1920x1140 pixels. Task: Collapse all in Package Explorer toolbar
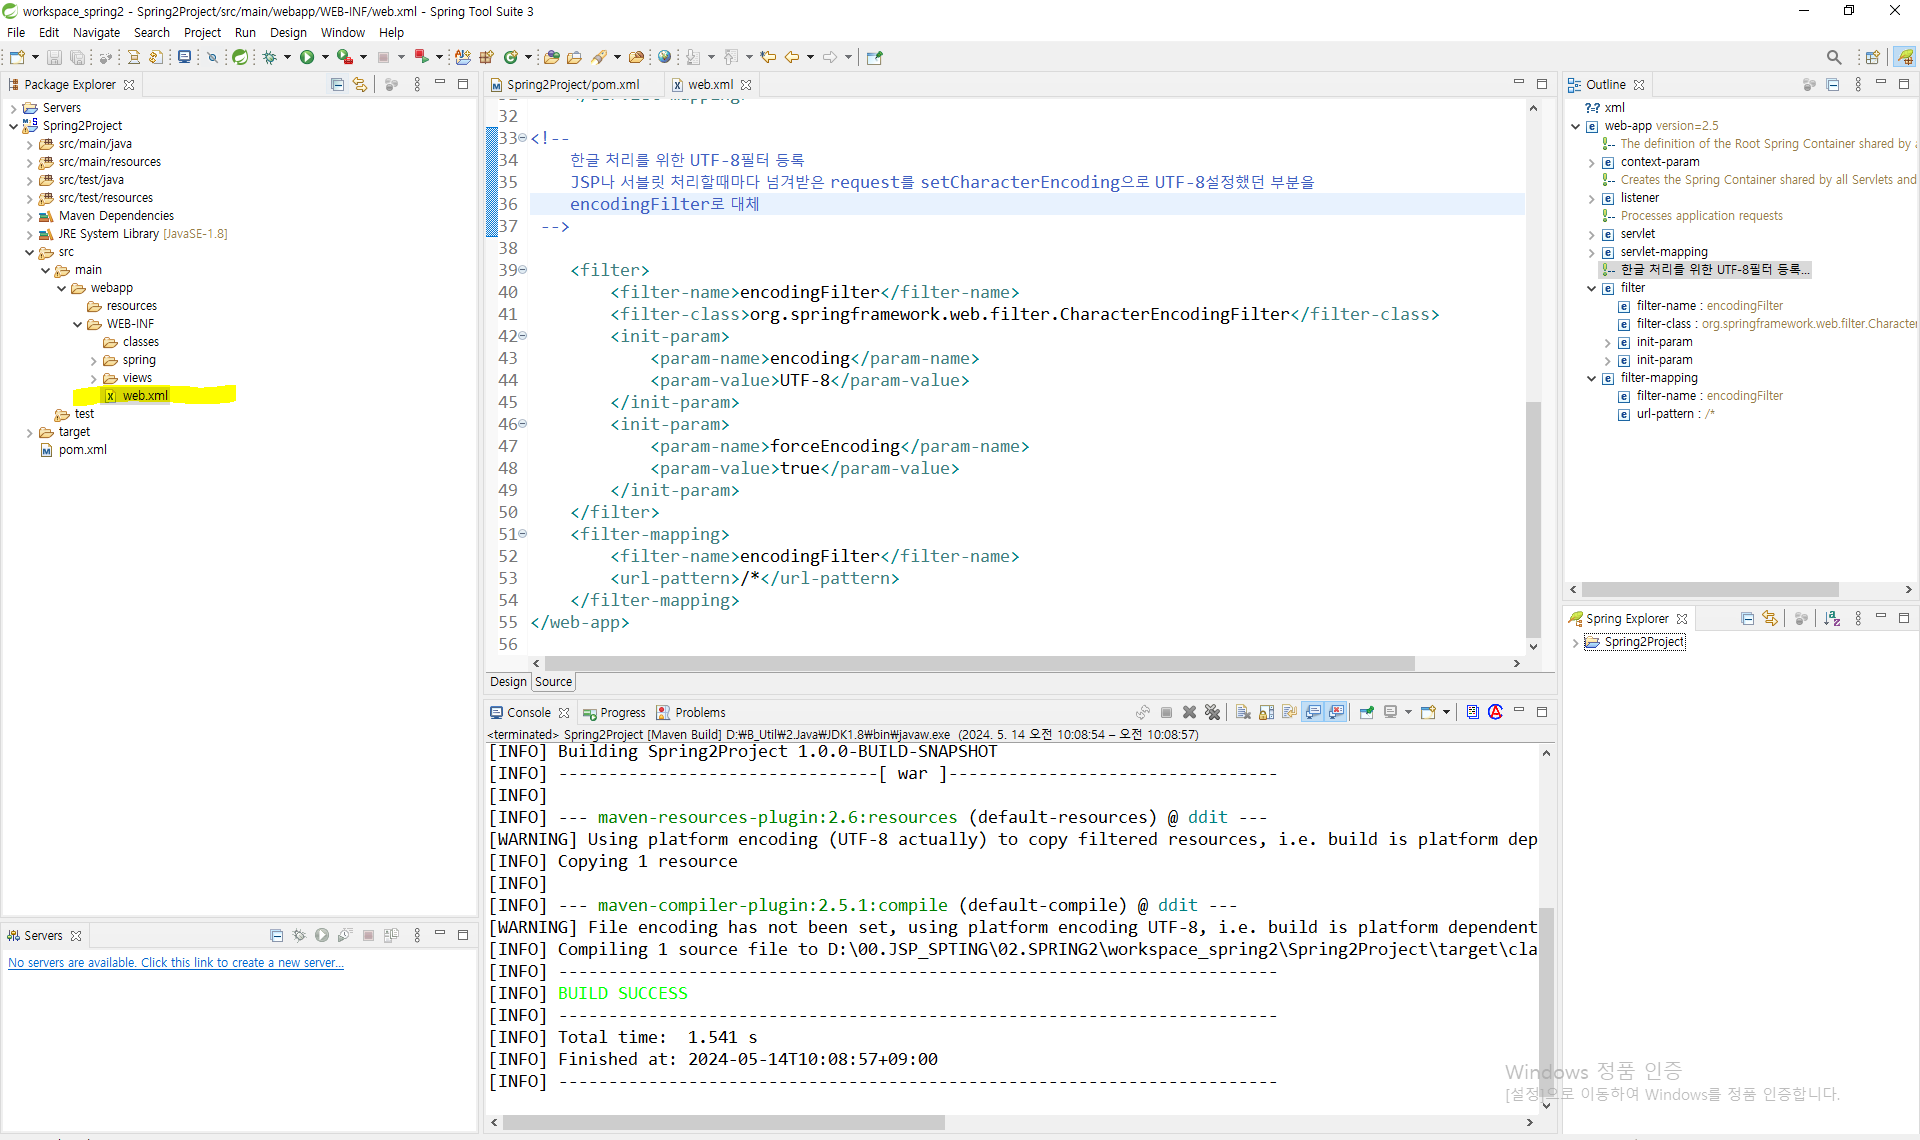click(337, 85)
